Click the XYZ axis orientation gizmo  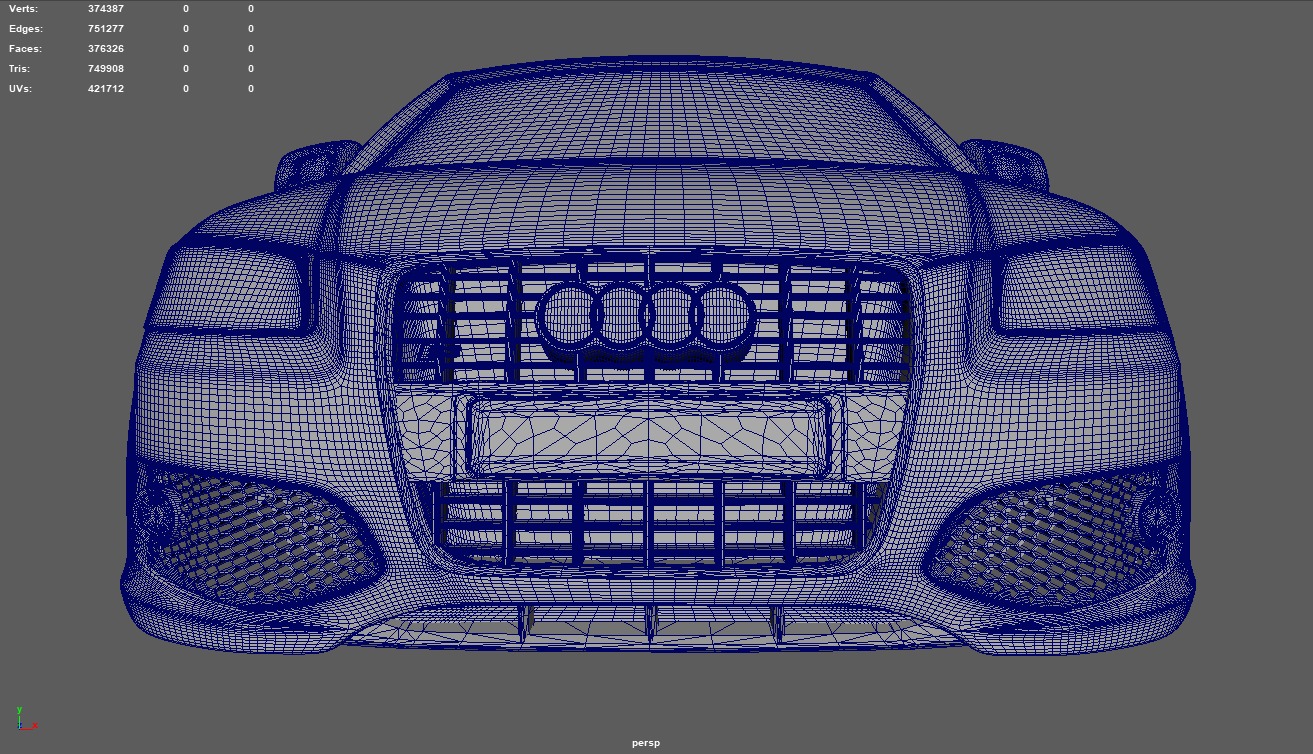(x=25, y=717)
